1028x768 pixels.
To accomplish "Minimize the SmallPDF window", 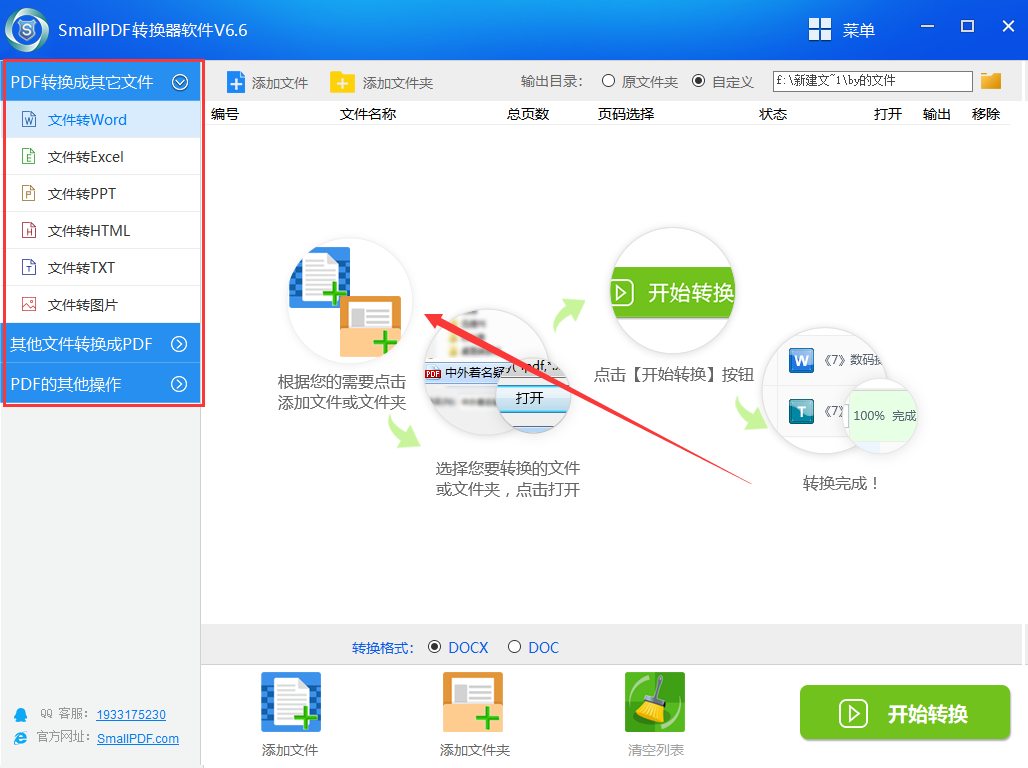I will click(x=927, y=26).
